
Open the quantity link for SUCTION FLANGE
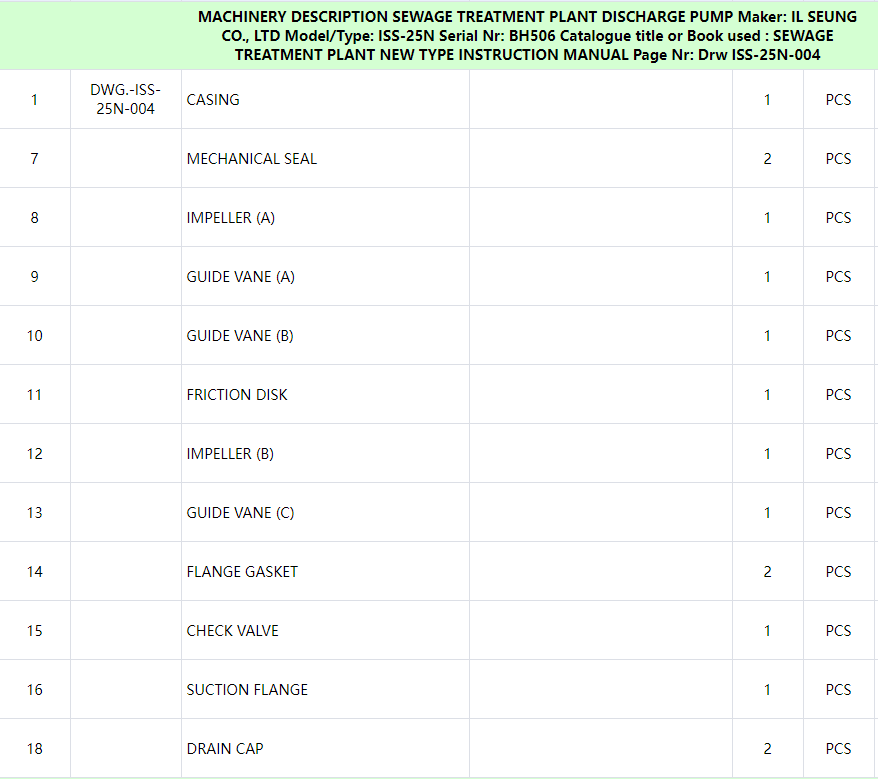tap(767, 690)
